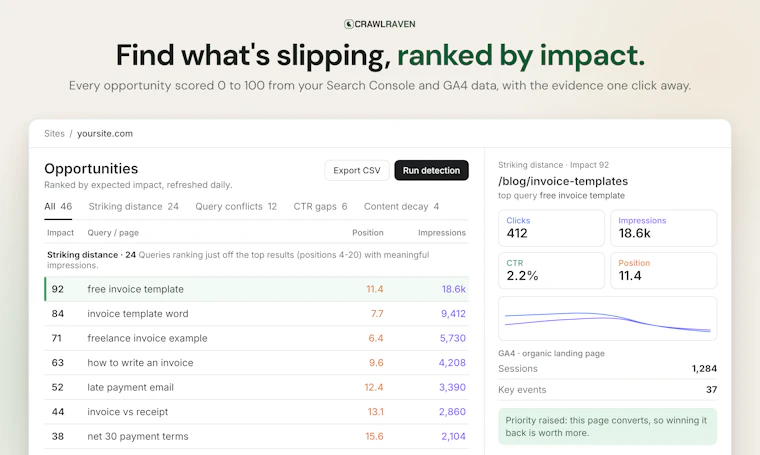This screenshot has height=455, width=760.
Task: Open the Query conflicts tab
Action: pos(236,206)
